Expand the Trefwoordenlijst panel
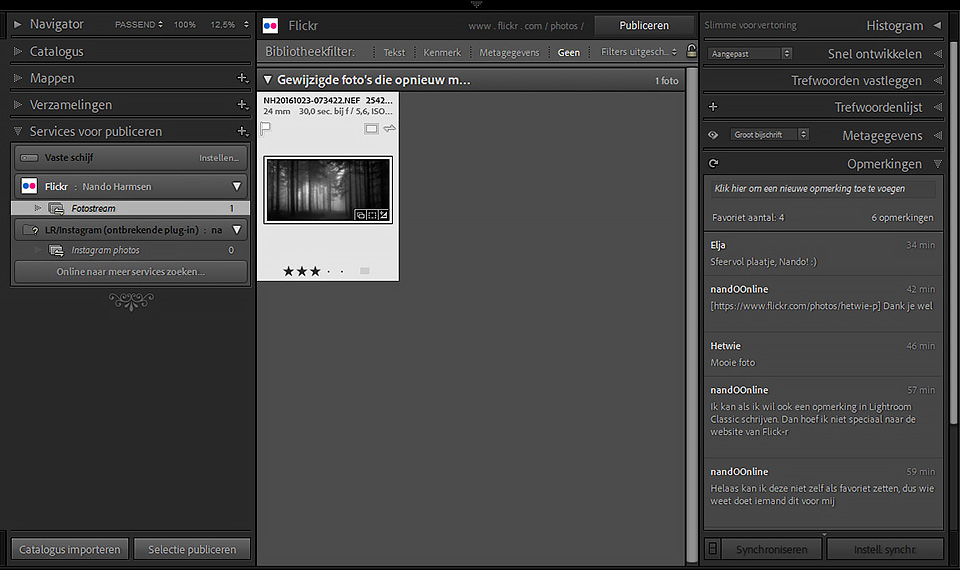This screenshot has width=960, height=570. [x=937, y=107]
